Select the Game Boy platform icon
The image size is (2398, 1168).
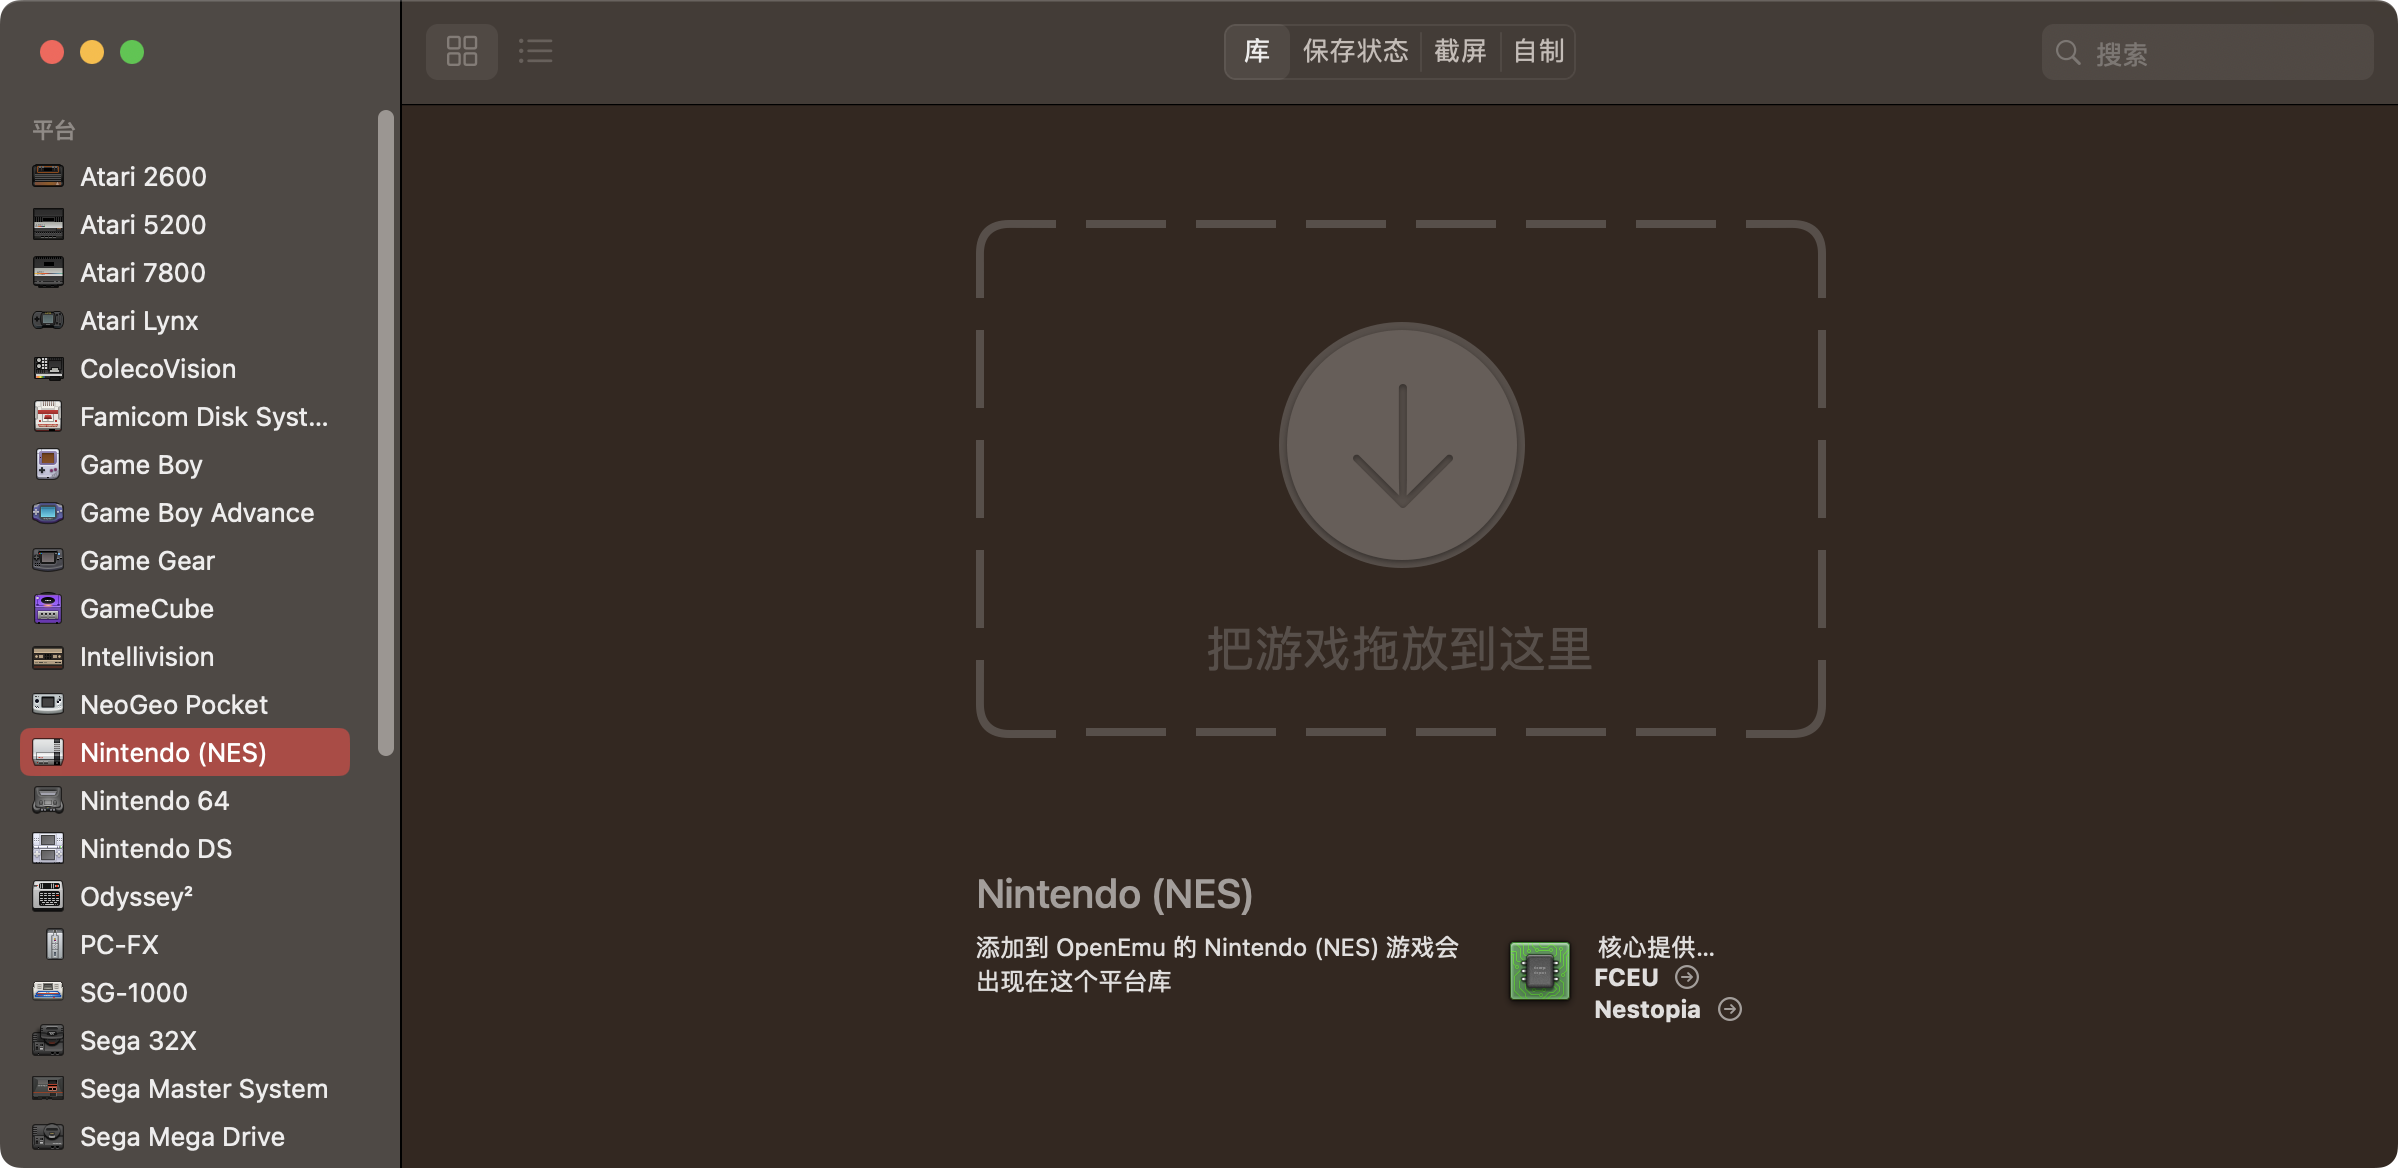click(x=47, y=464)
